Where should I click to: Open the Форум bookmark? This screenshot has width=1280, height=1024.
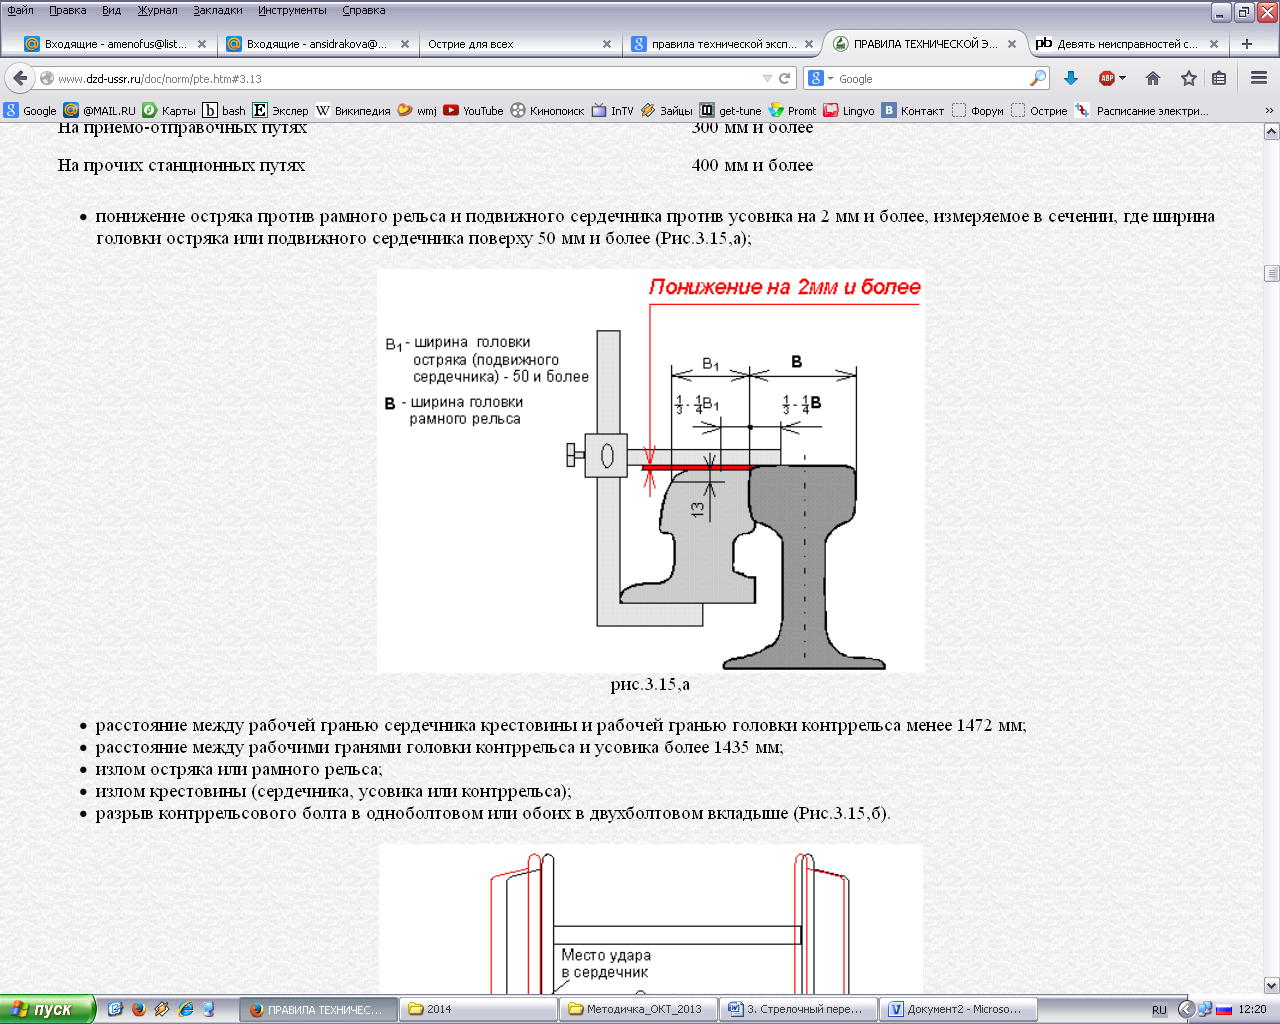coord(977,111)
